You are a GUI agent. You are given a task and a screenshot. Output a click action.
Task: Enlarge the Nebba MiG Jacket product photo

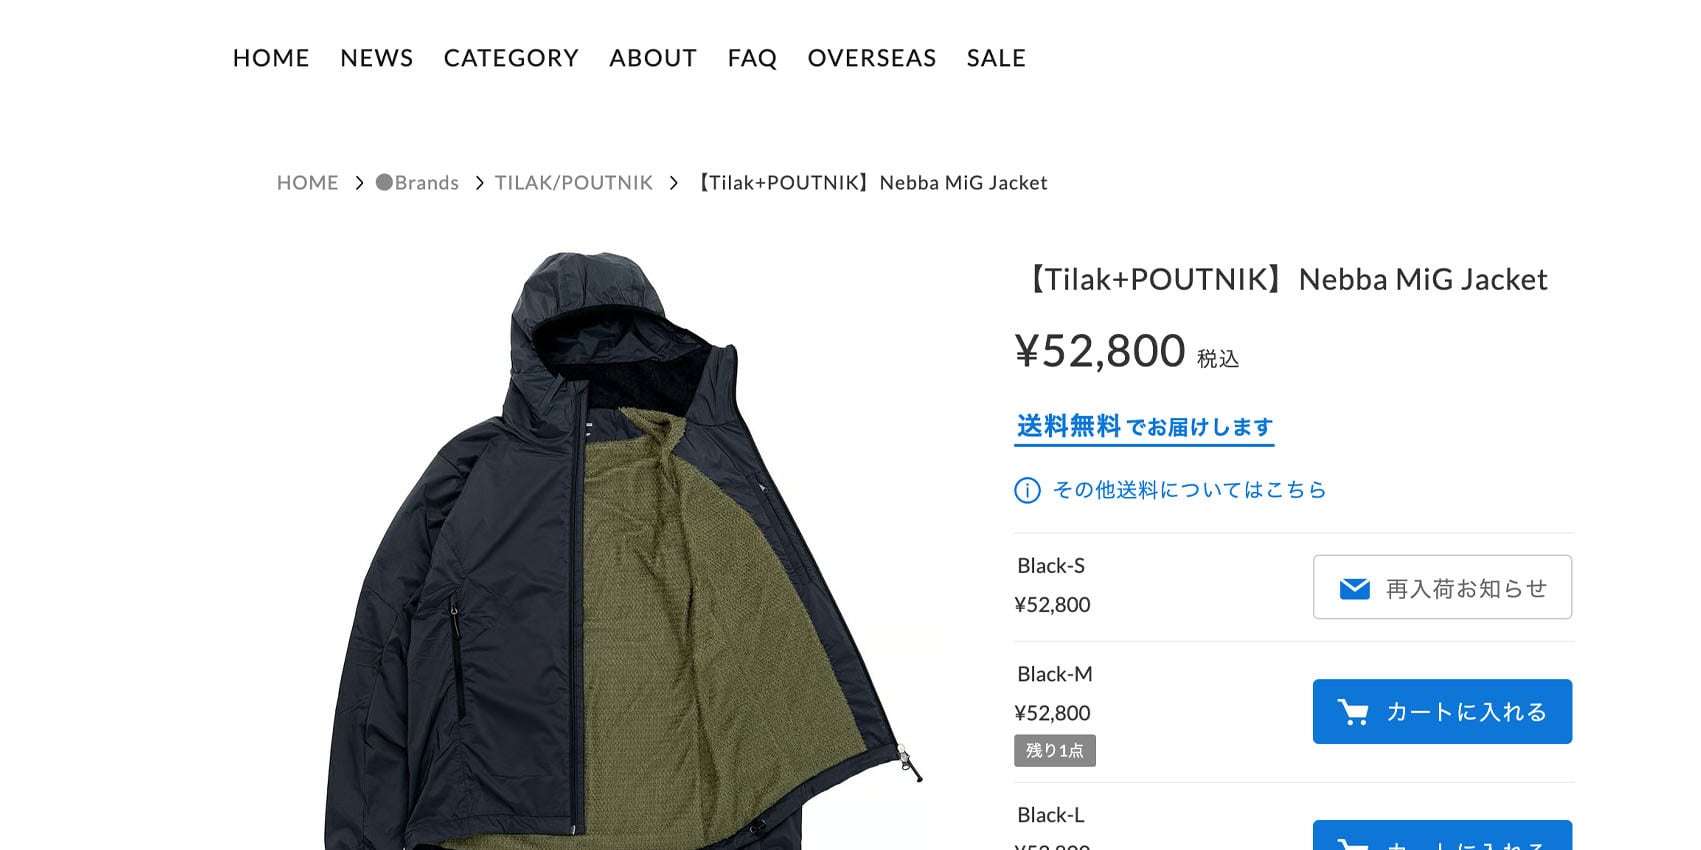[622, 550]
